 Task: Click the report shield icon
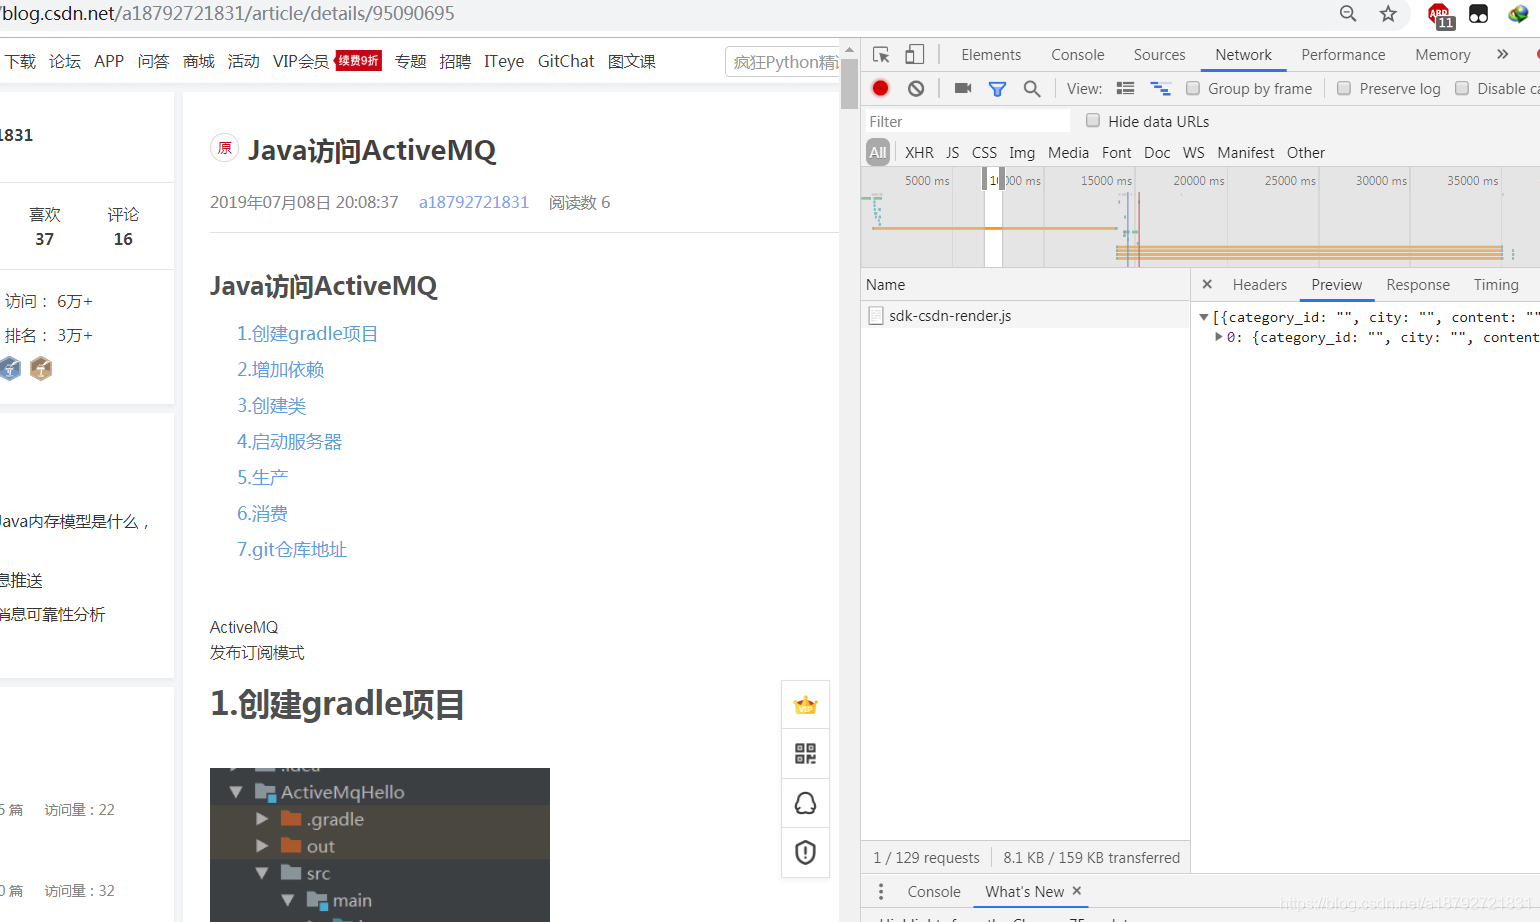click(x=805, y=852)
